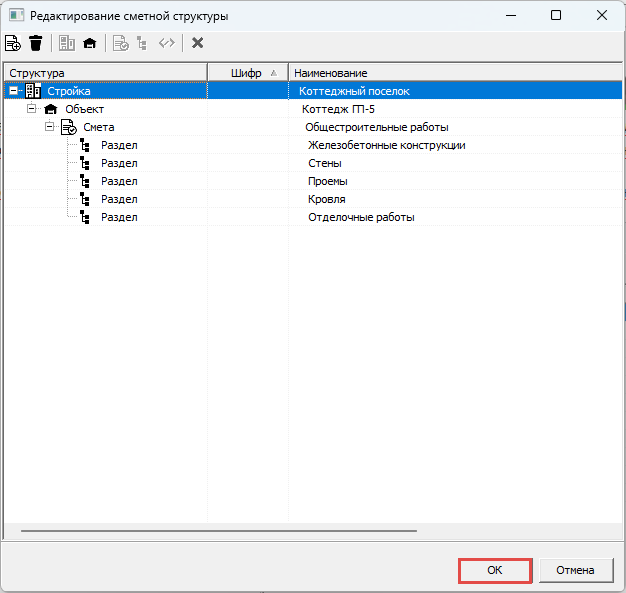Click the name Коттеджный поселок
The height and width of the screenshot is (593, 626).
click(354, 91)
